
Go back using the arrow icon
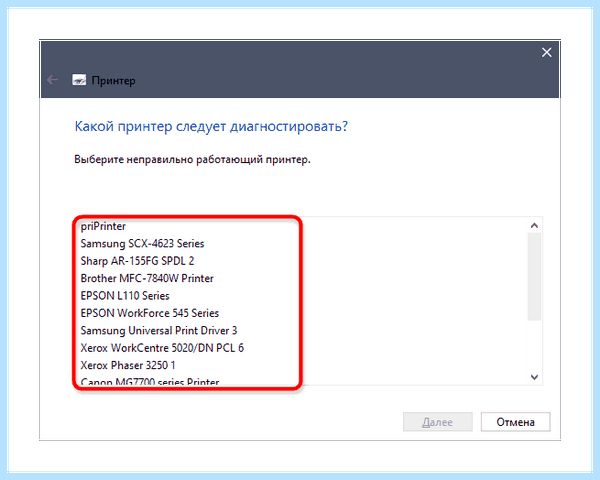[x=52, y=80]
